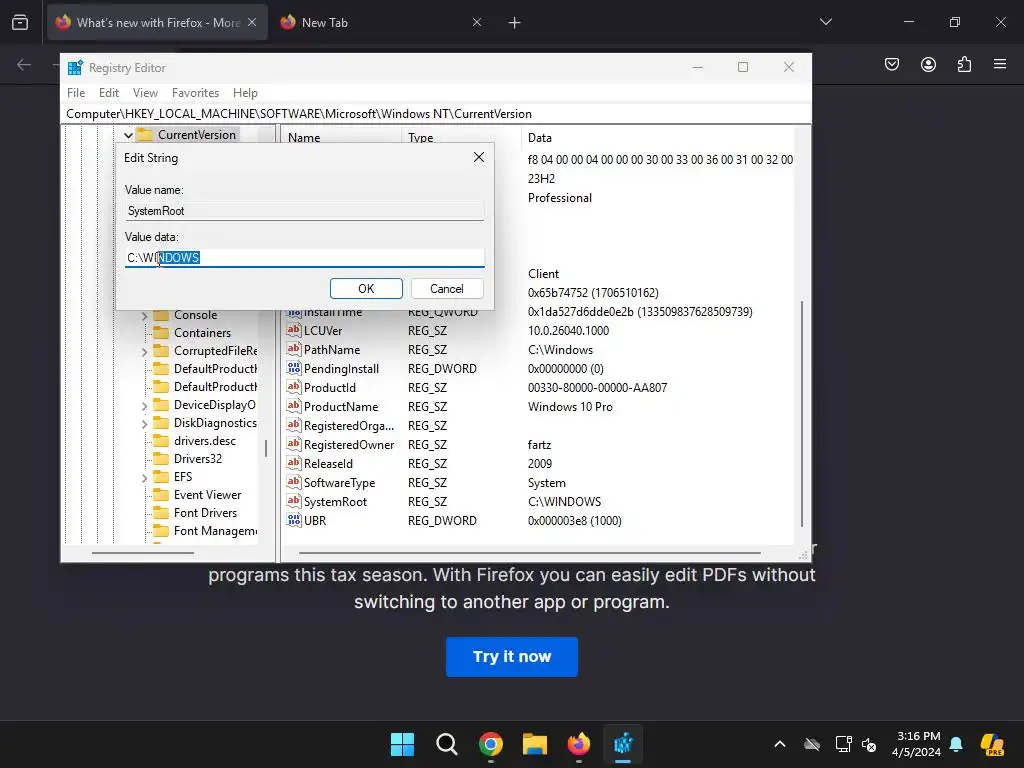Expand the Console key

(144, 315)
